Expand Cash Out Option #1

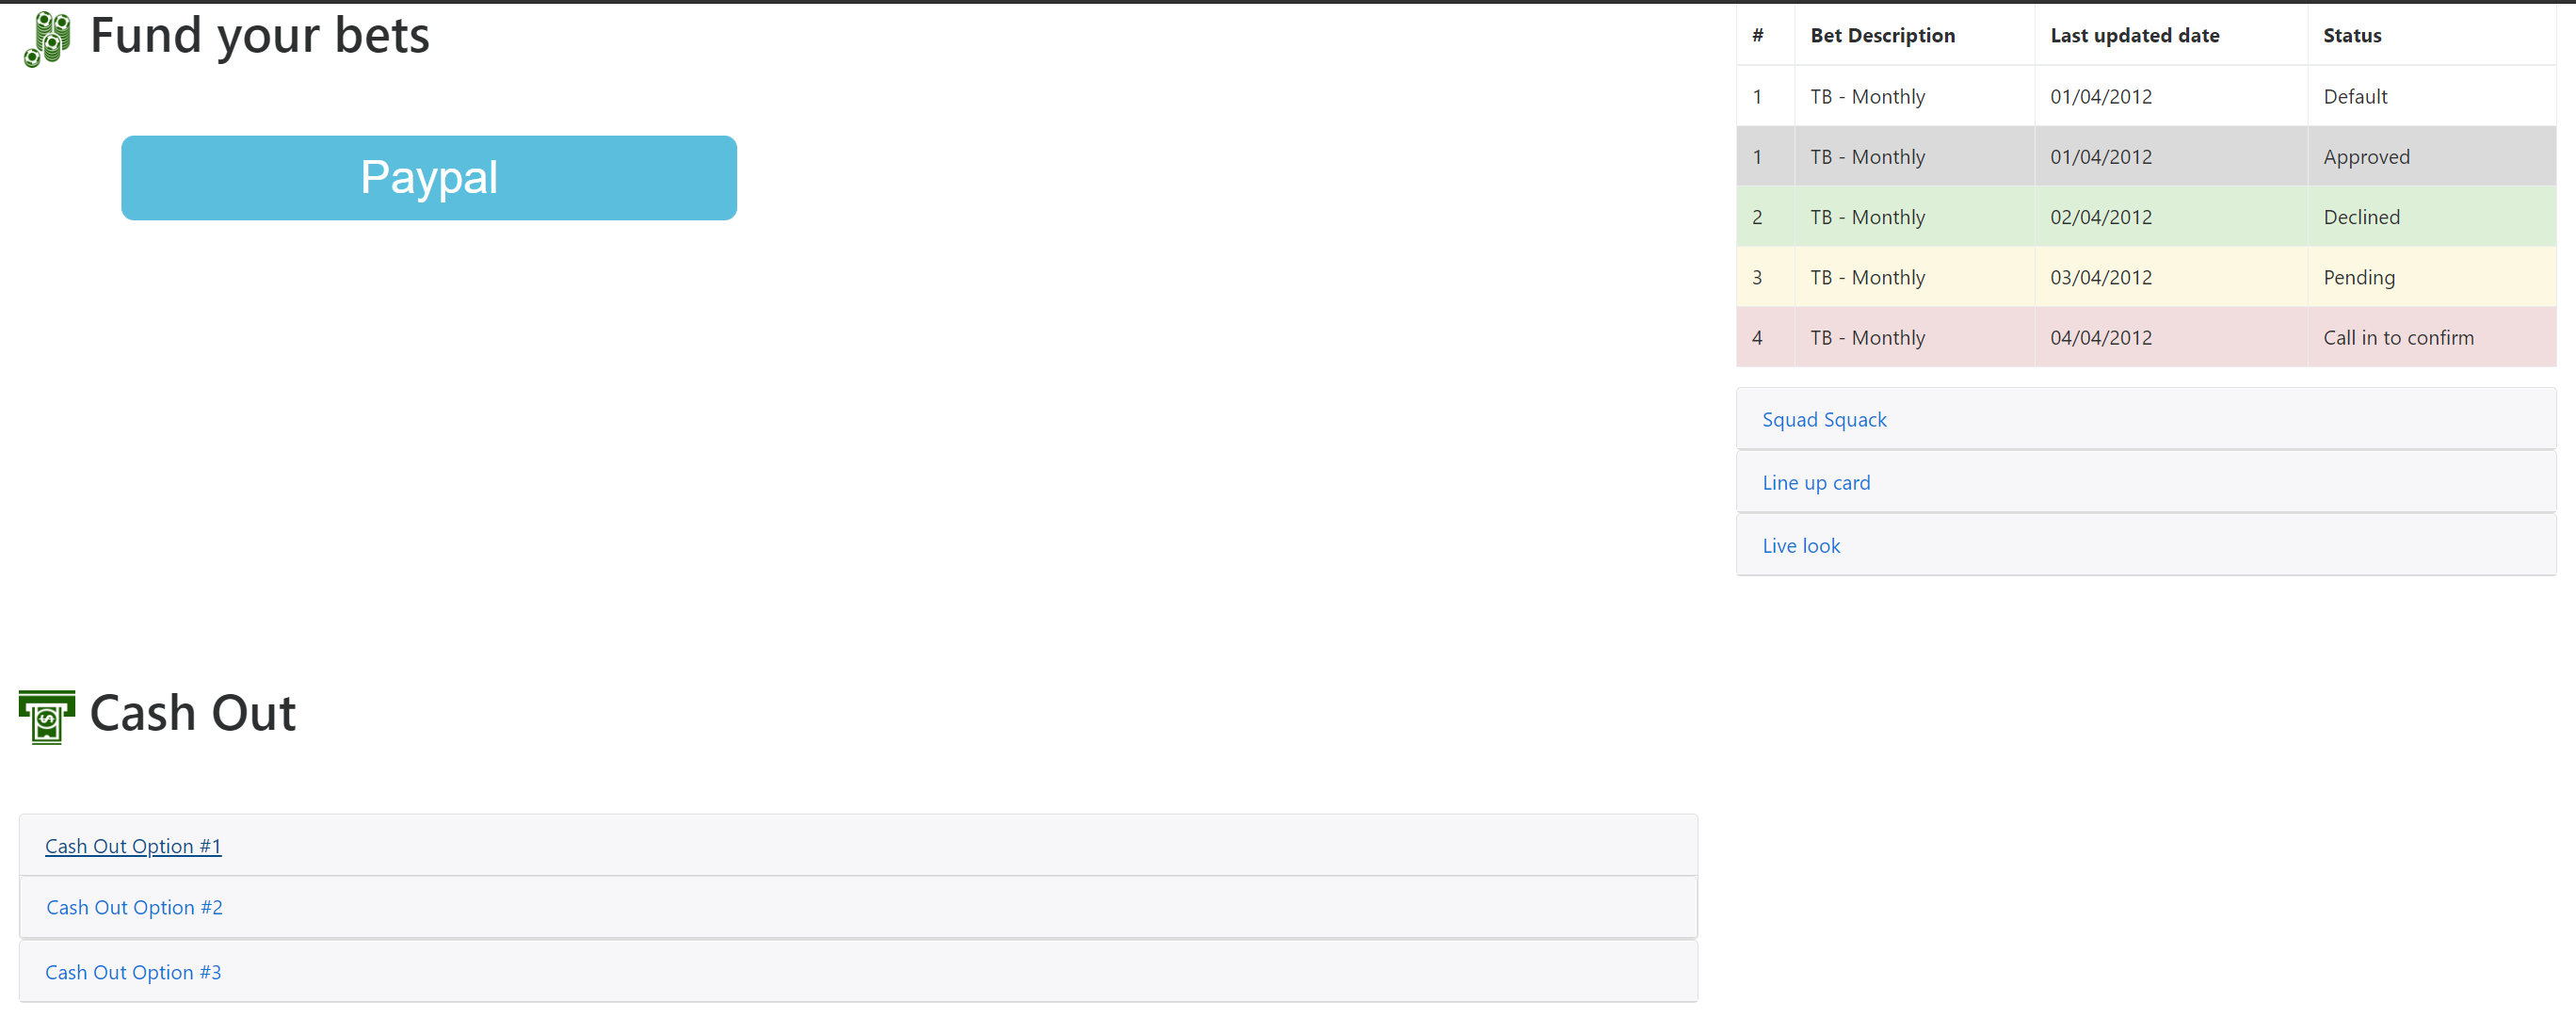[x=133, y=846]
